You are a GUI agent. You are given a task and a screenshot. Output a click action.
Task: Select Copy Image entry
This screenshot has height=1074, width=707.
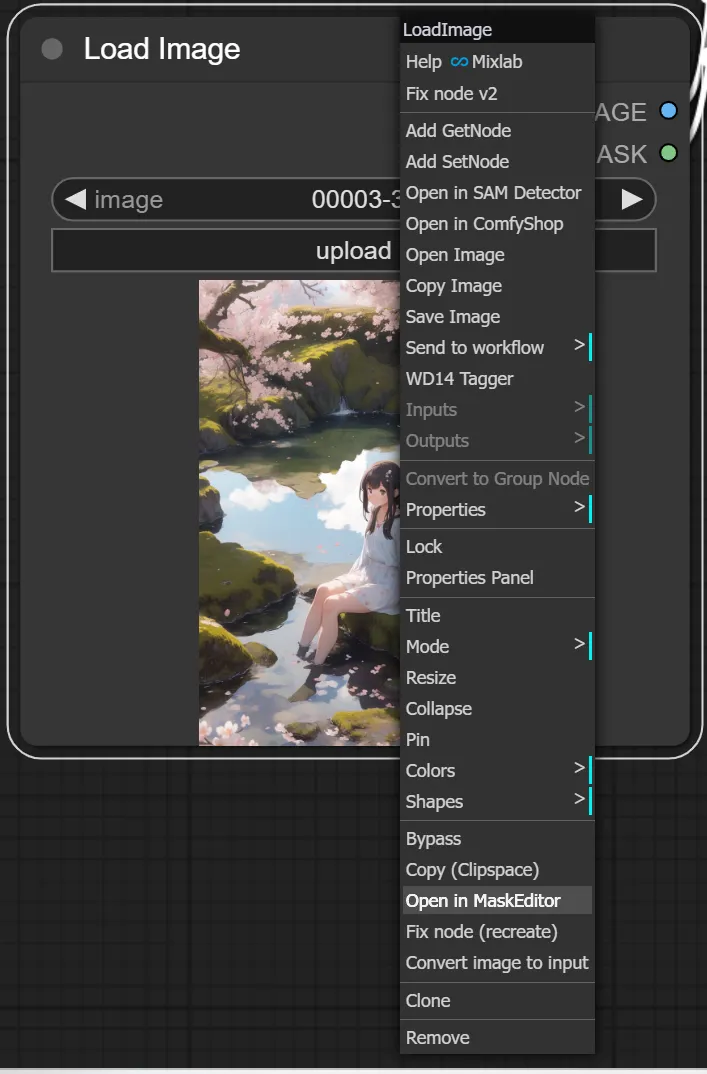[497, 286]
